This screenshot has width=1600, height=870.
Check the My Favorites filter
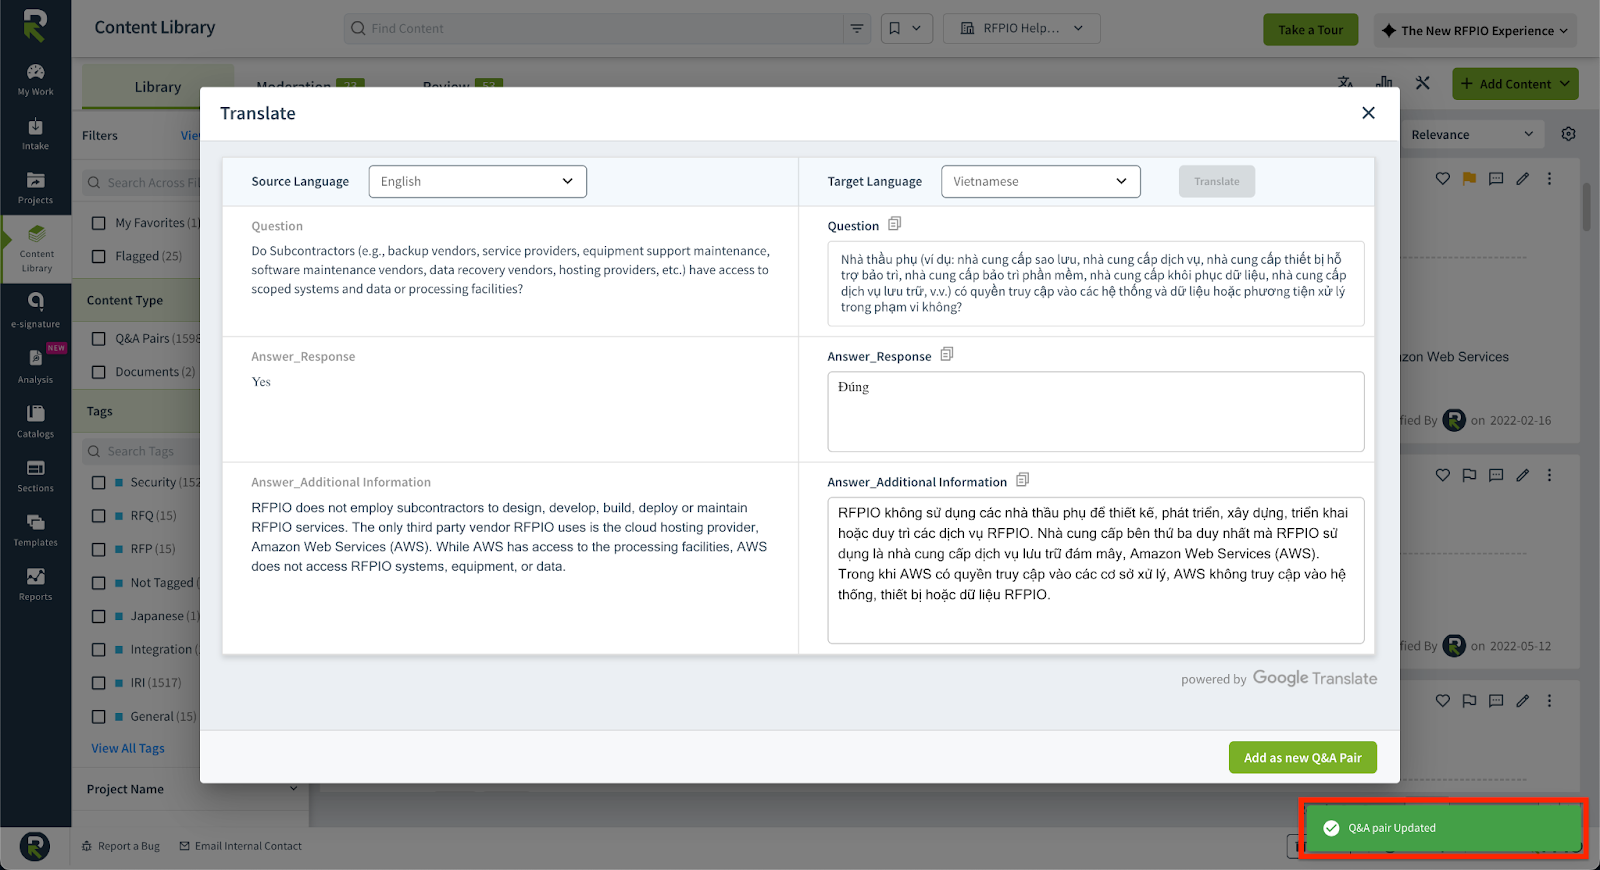(98, 223)
